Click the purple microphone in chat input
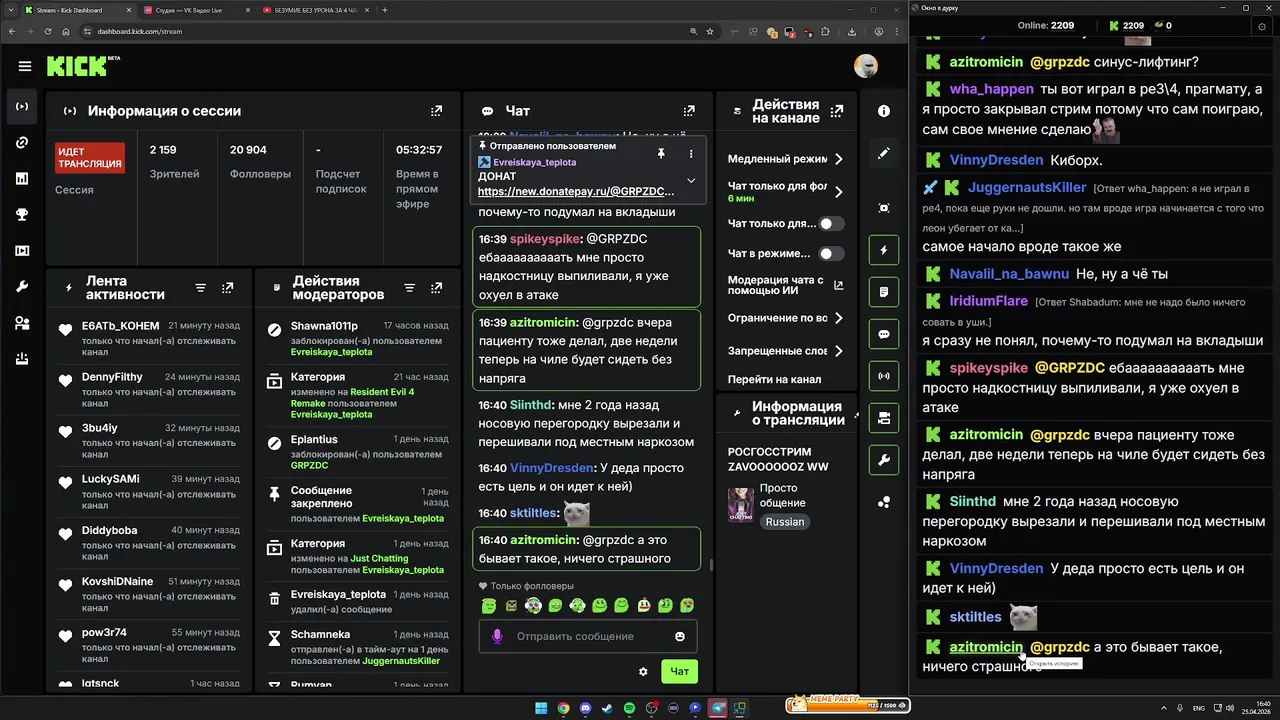 [x=497, y=636]
